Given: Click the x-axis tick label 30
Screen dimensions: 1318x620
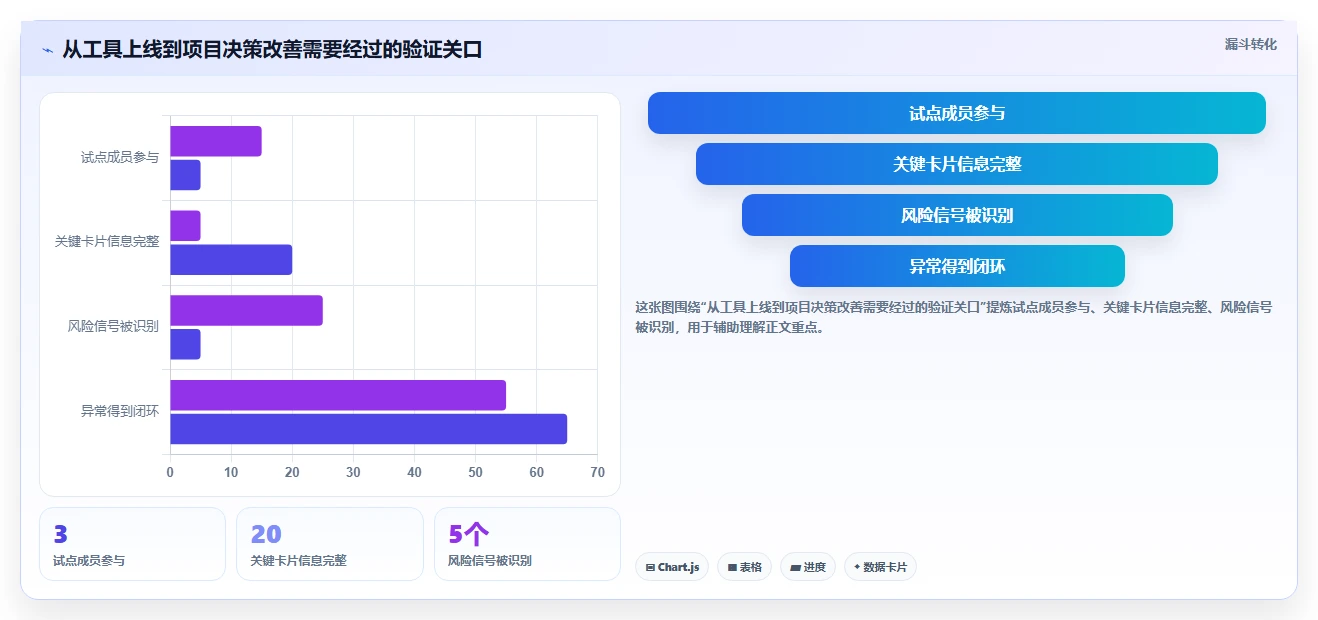Looking at the screenshot, I should [353, 472].
